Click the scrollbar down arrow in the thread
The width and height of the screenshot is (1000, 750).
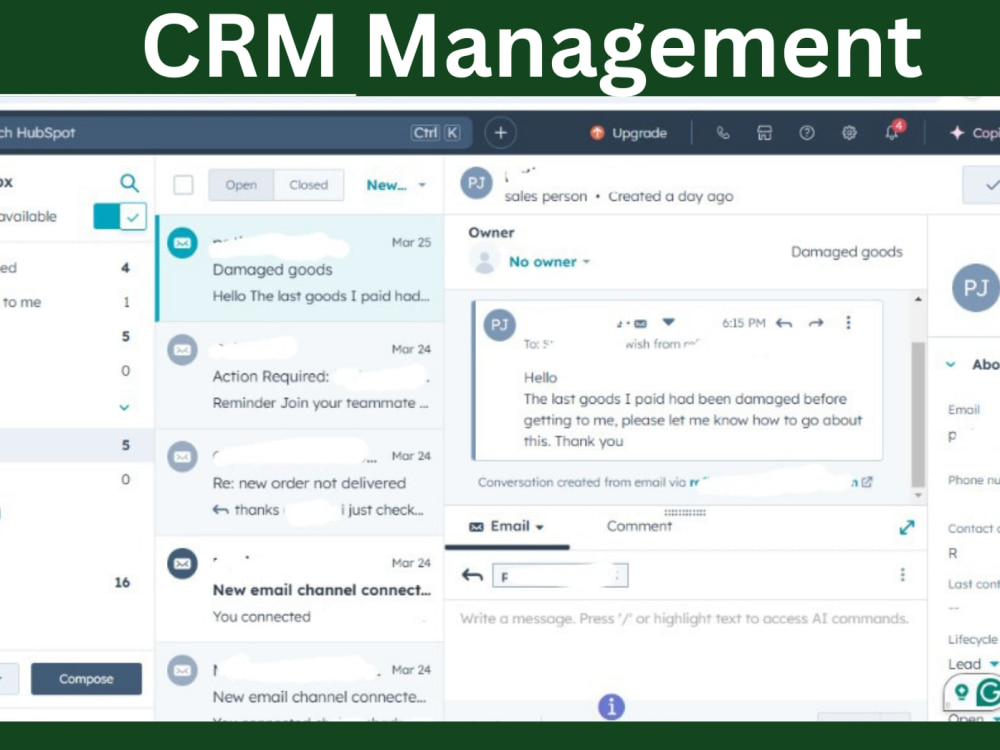(x=918, y=495)
